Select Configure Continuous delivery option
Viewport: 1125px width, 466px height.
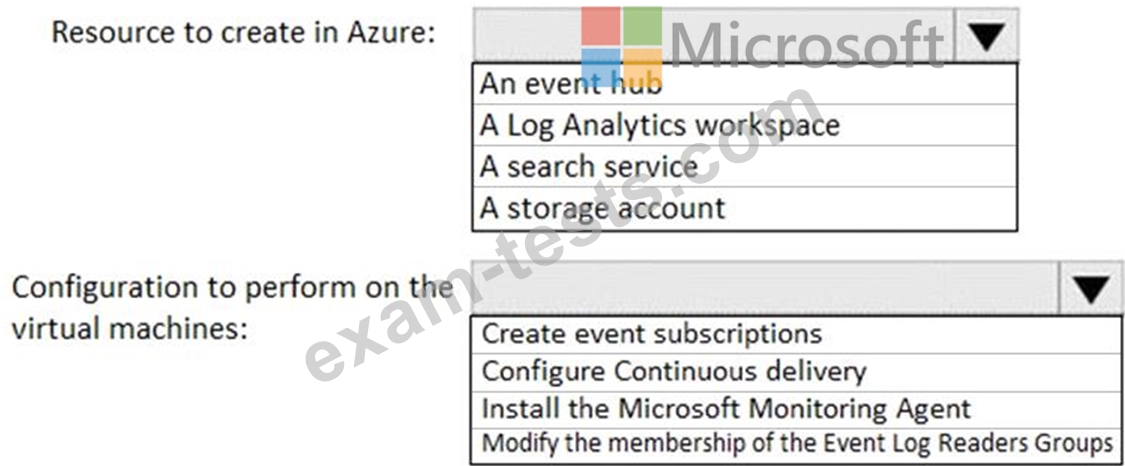[797, 372]
